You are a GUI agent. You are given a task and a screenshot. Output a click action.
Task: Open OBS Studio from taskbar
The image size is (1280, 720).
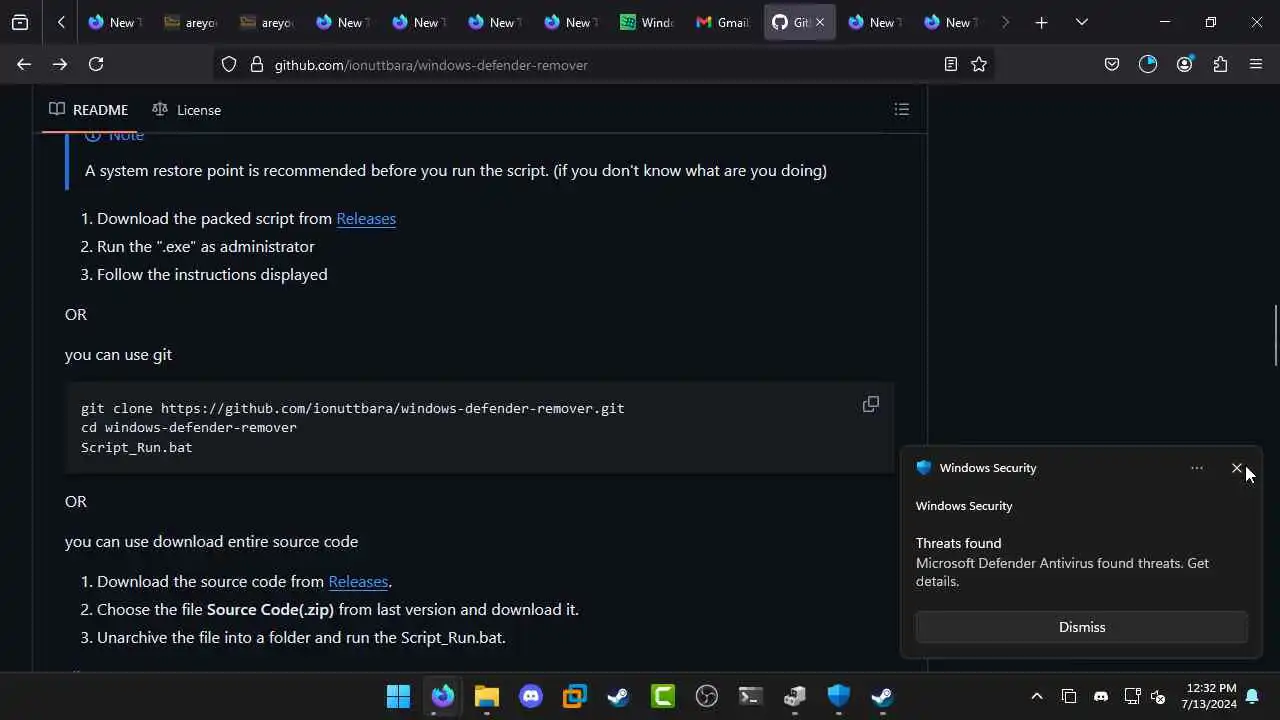(707, 696)
